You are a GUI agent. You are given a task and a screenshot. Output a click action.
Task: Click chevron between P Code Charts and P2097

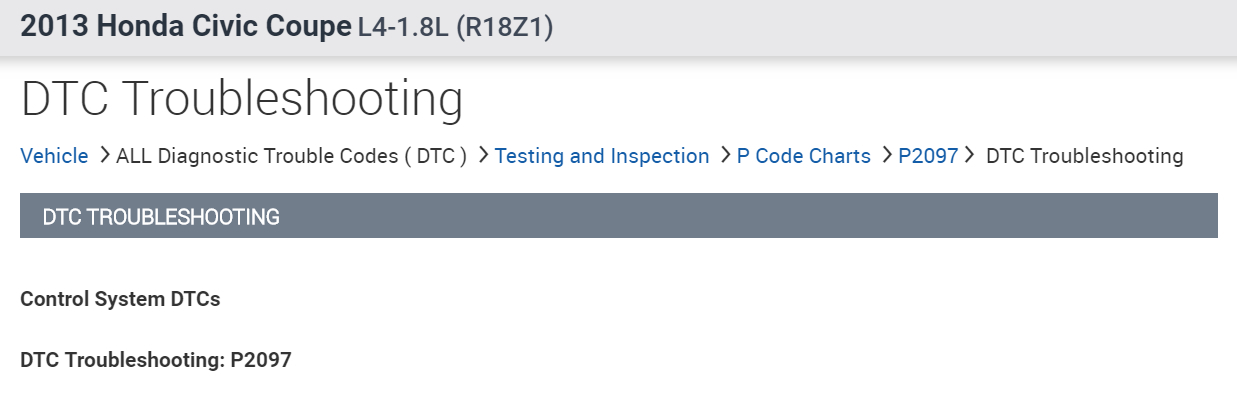tap(886, 155)
